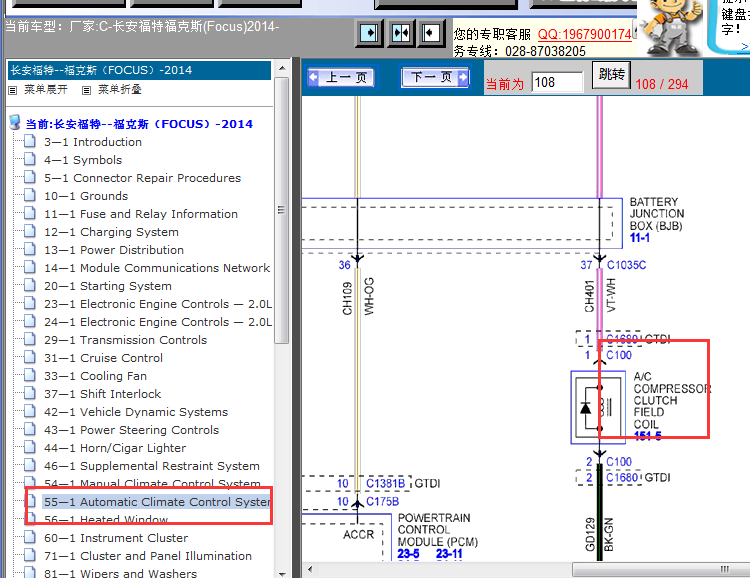Click the upper C100 connector label
The height and width of the screenshot is (578, 750).
[x=619, y=355]
